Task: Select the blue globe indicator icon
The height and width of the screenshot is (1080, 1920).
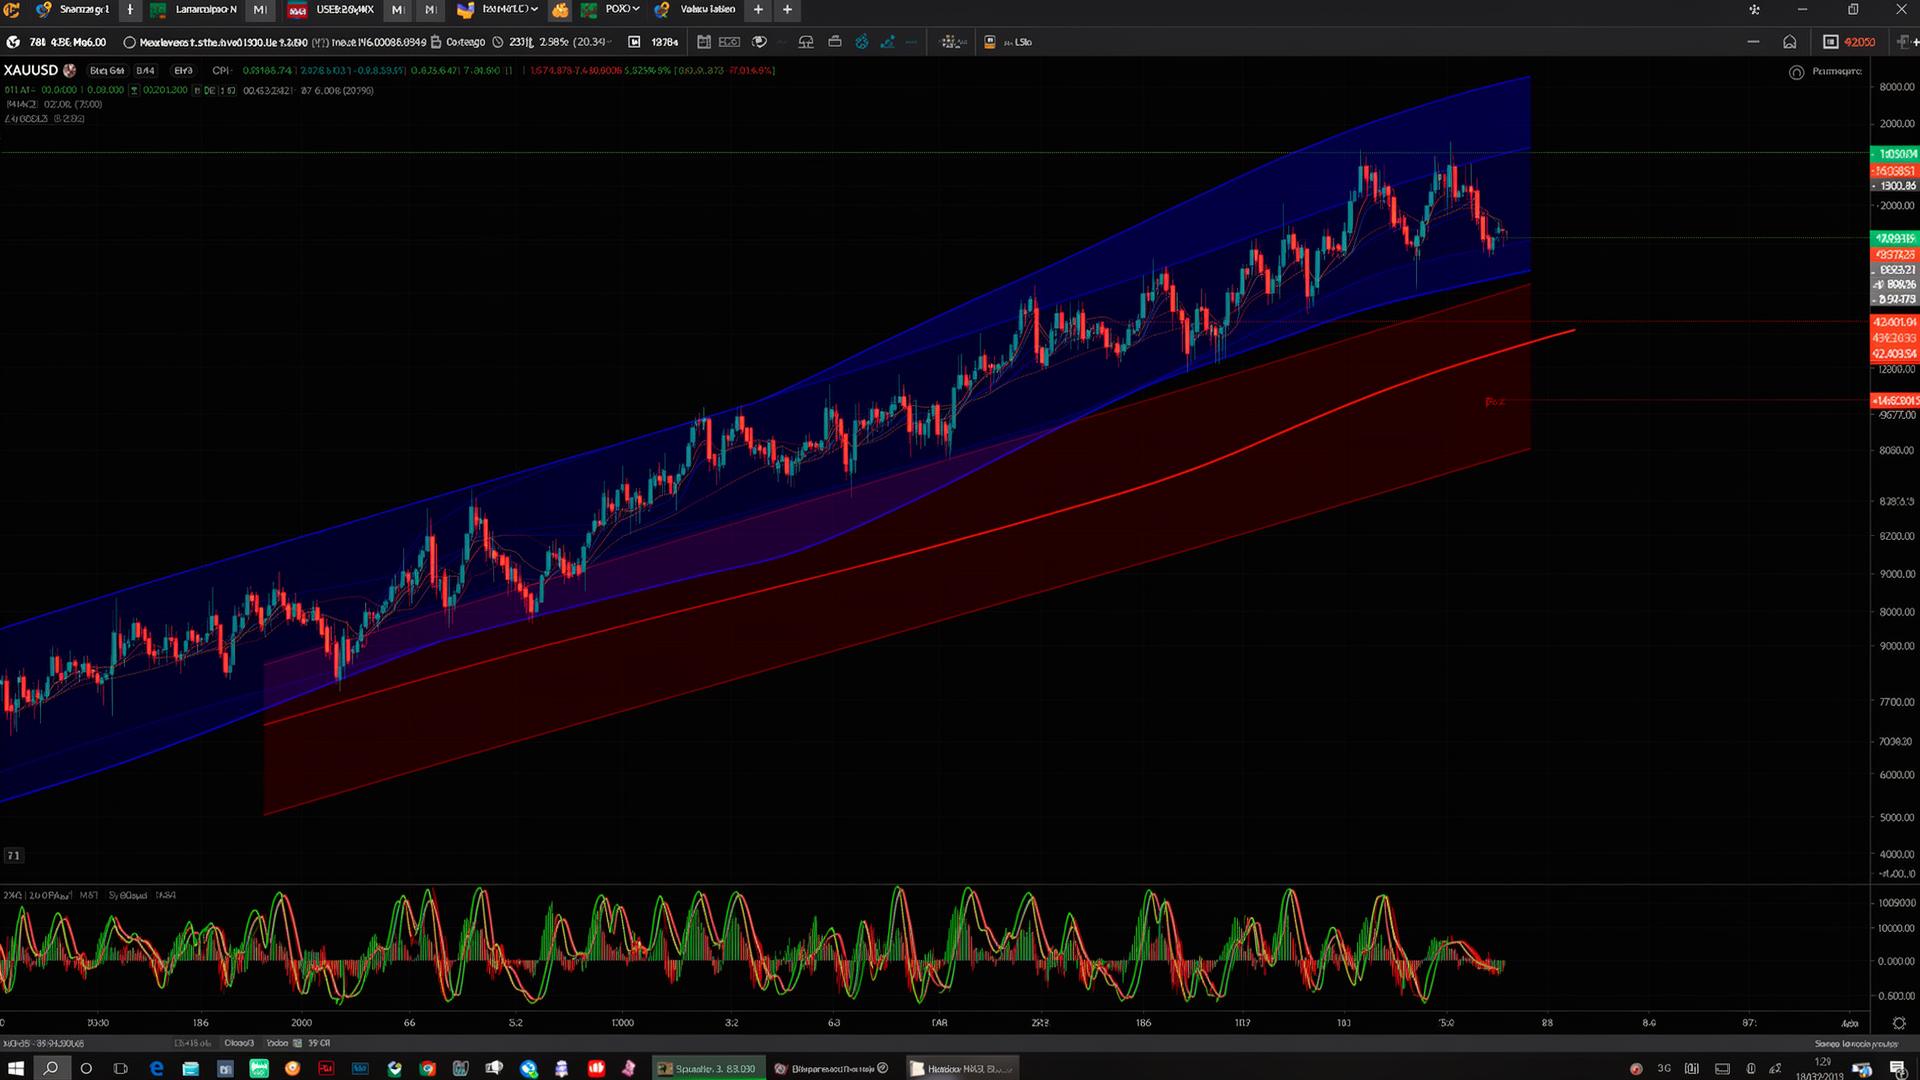Action: [x=861, y=42]
